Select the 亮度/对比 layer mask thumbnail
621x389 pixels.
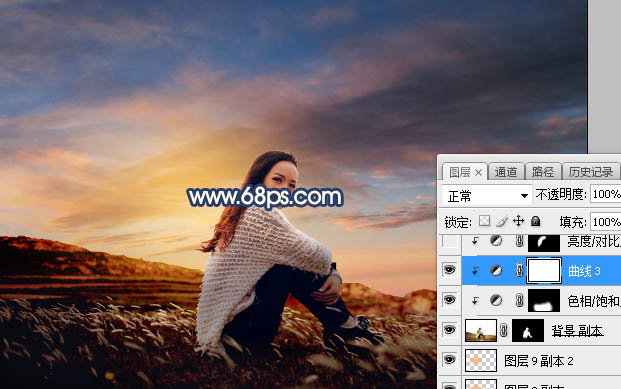[544, 242]
